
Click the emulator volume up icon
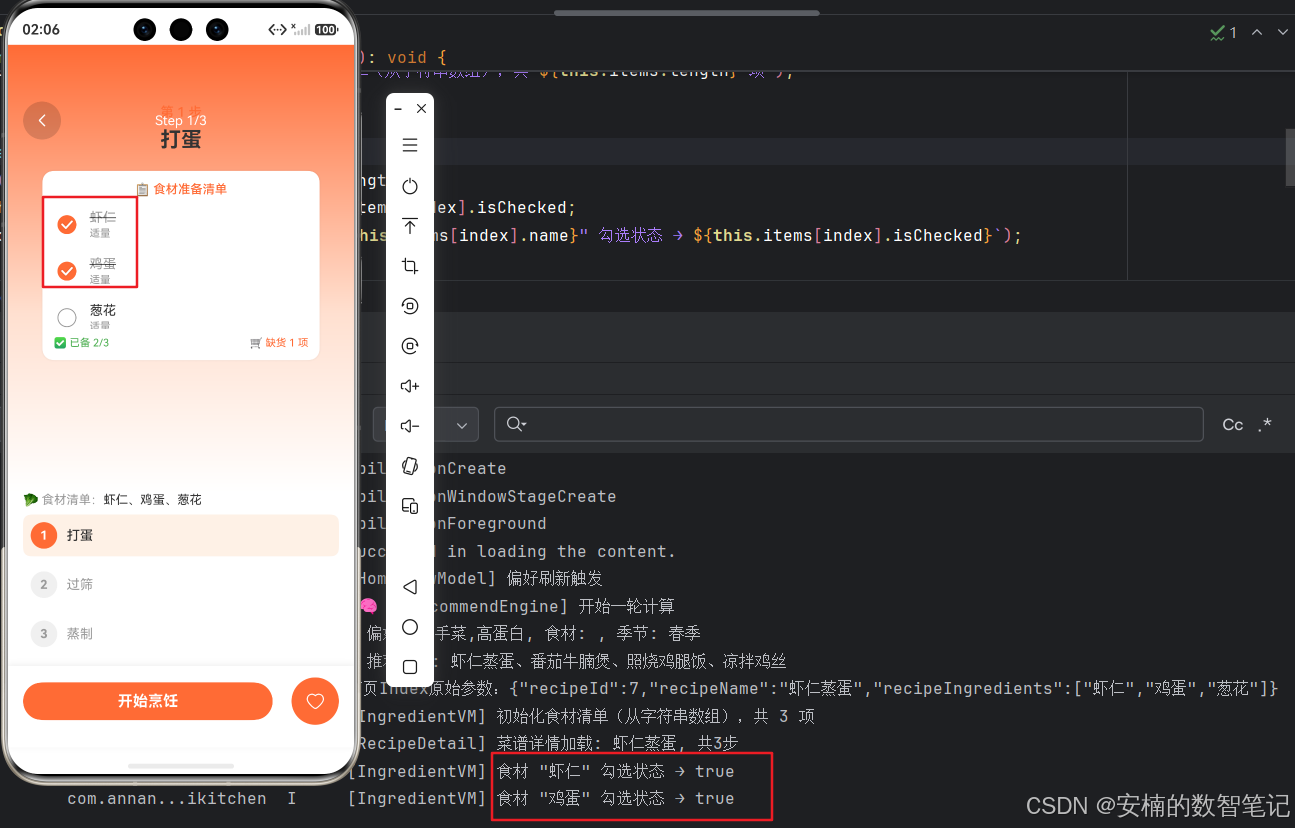pos(410,386)
